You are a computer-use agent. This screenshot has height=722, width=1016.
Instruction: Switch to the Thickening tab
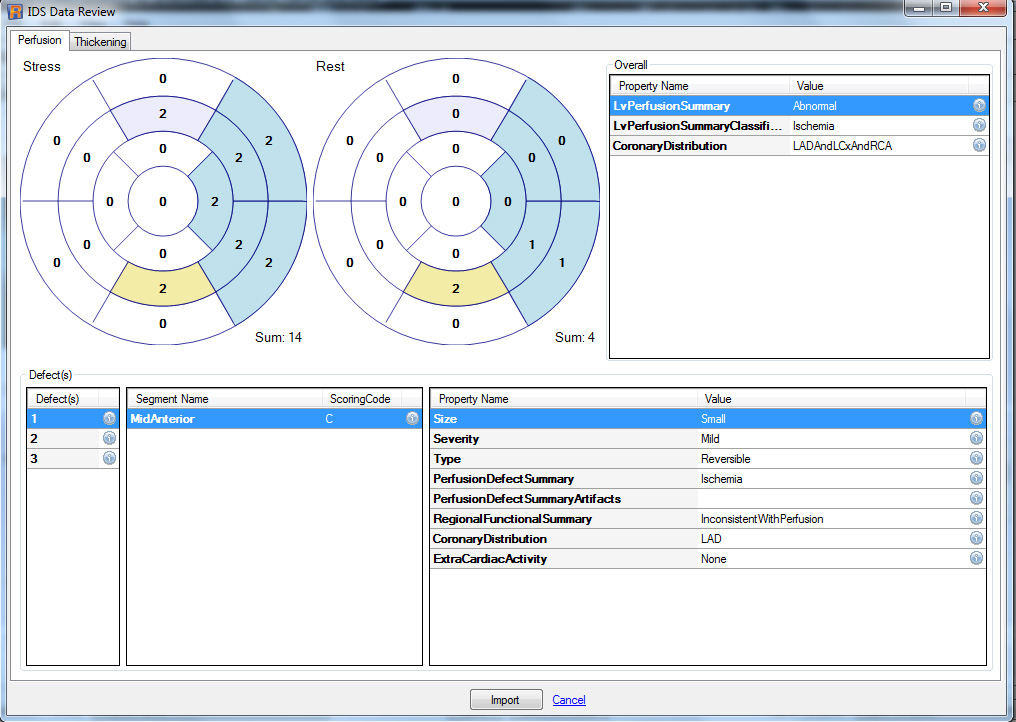point(100,42)
